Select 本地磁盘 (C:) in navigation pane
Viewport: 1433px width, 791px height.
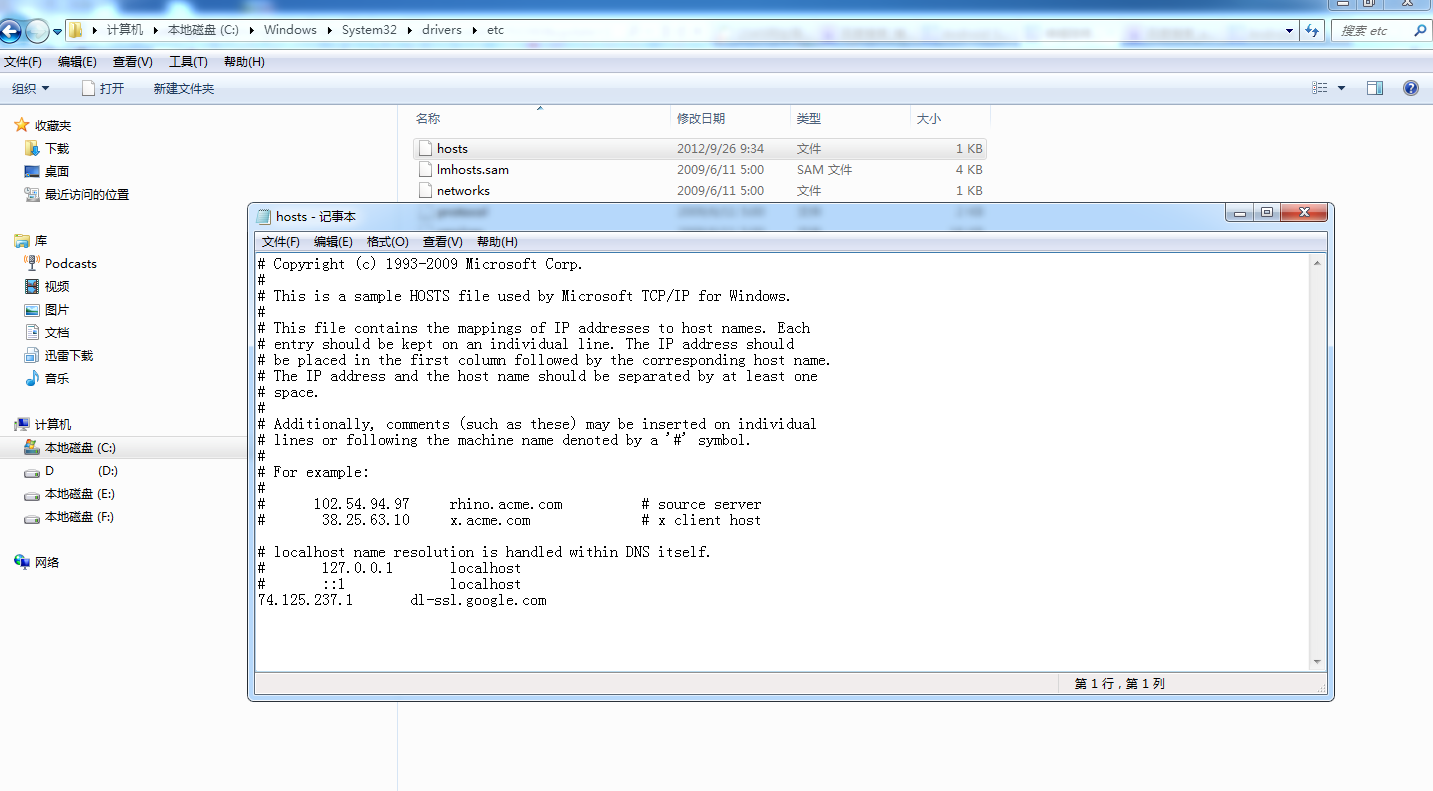tap(80, 448)
